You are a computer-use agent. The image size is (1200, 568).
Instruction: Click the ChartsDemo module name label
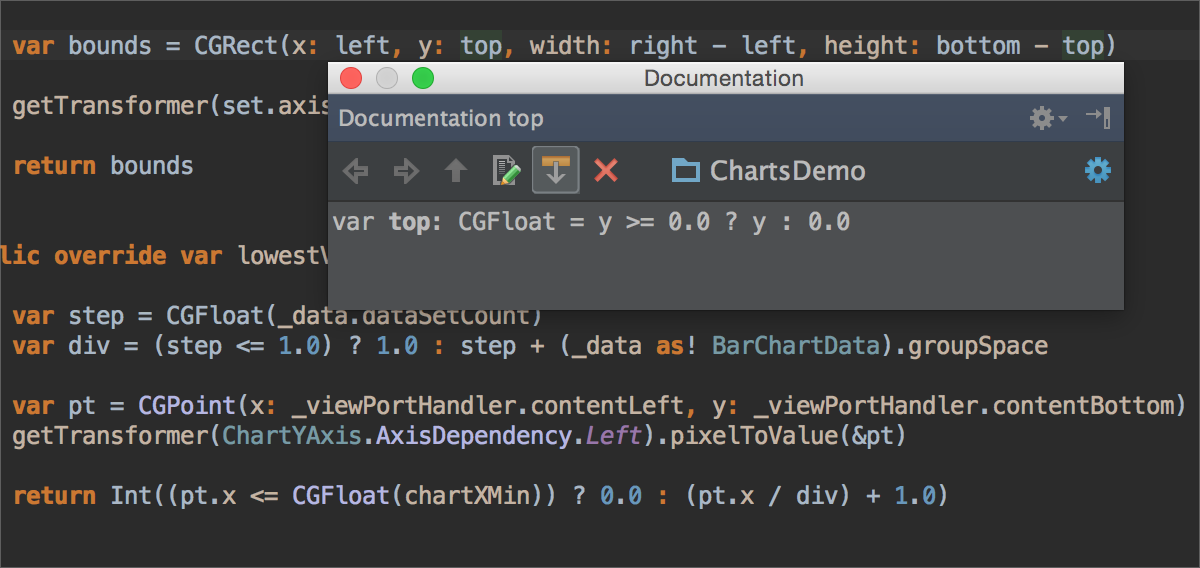click(x=787, y=171)
